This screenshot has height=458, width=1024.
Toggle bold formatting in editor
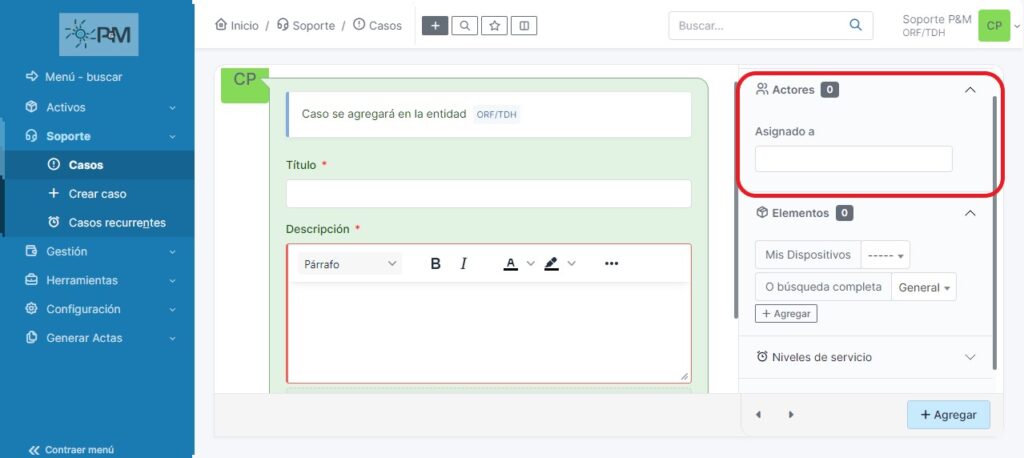(x=436, y=264)
